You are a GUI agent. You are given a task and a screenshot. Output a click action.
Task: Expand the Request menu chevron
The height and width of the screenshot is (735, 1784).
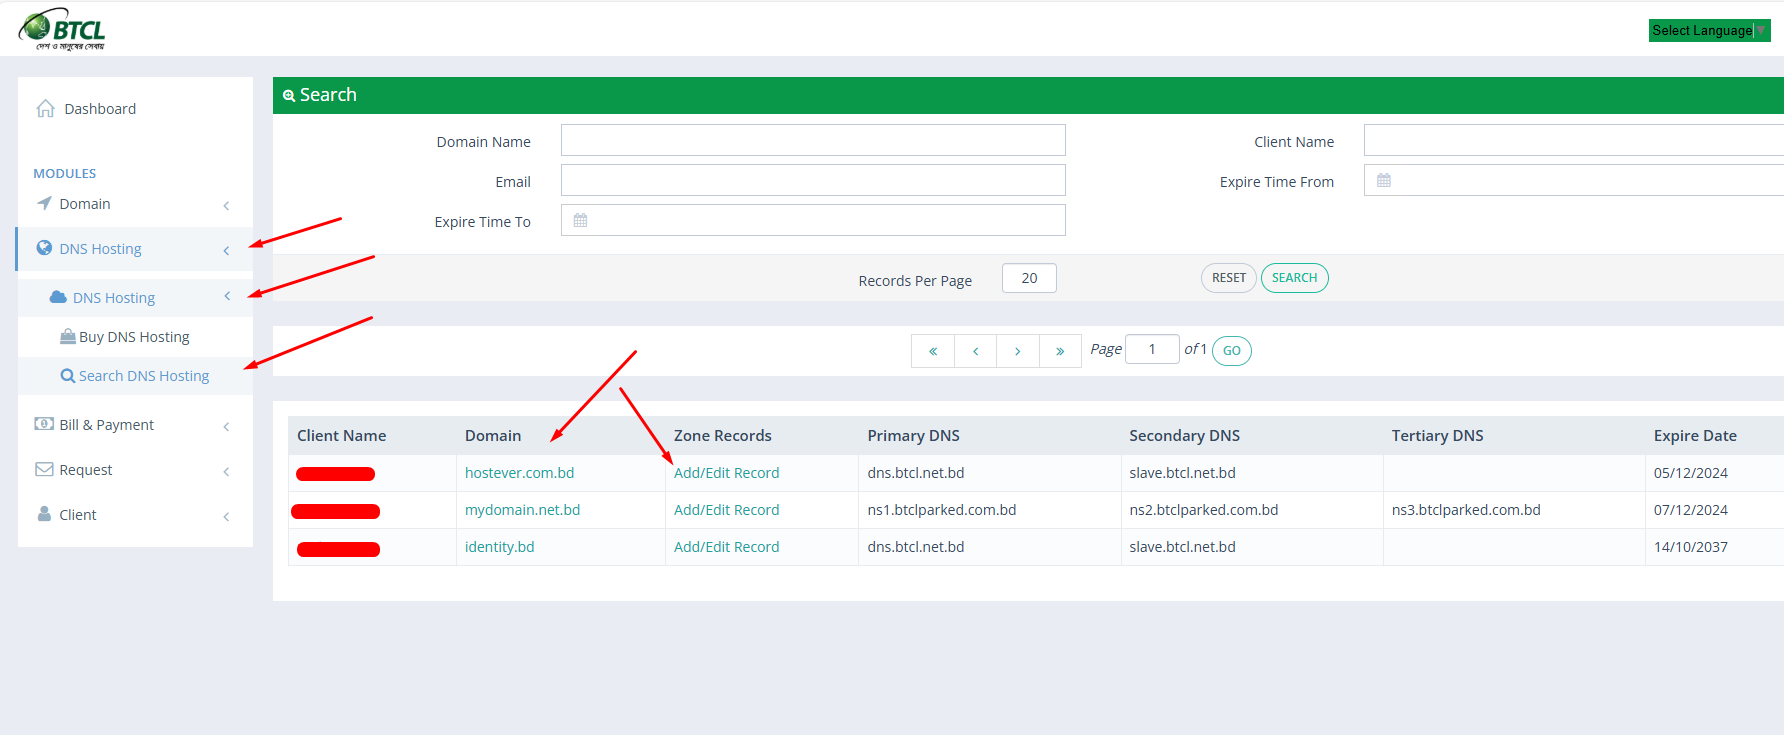click(227, 471)
